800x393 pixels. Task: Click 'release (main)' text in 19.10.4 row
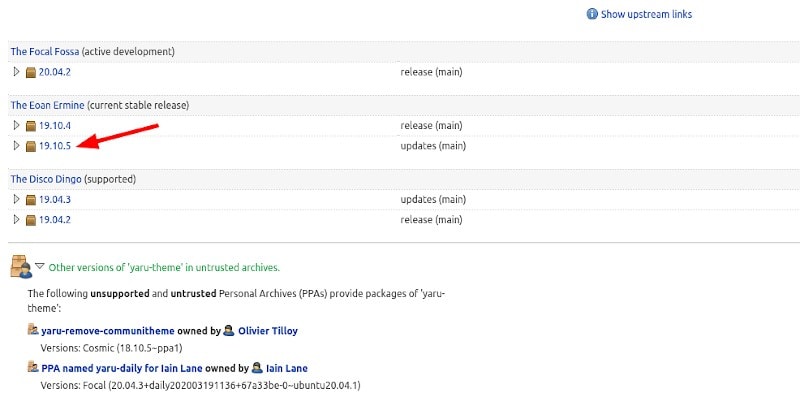tap(431, 126)
